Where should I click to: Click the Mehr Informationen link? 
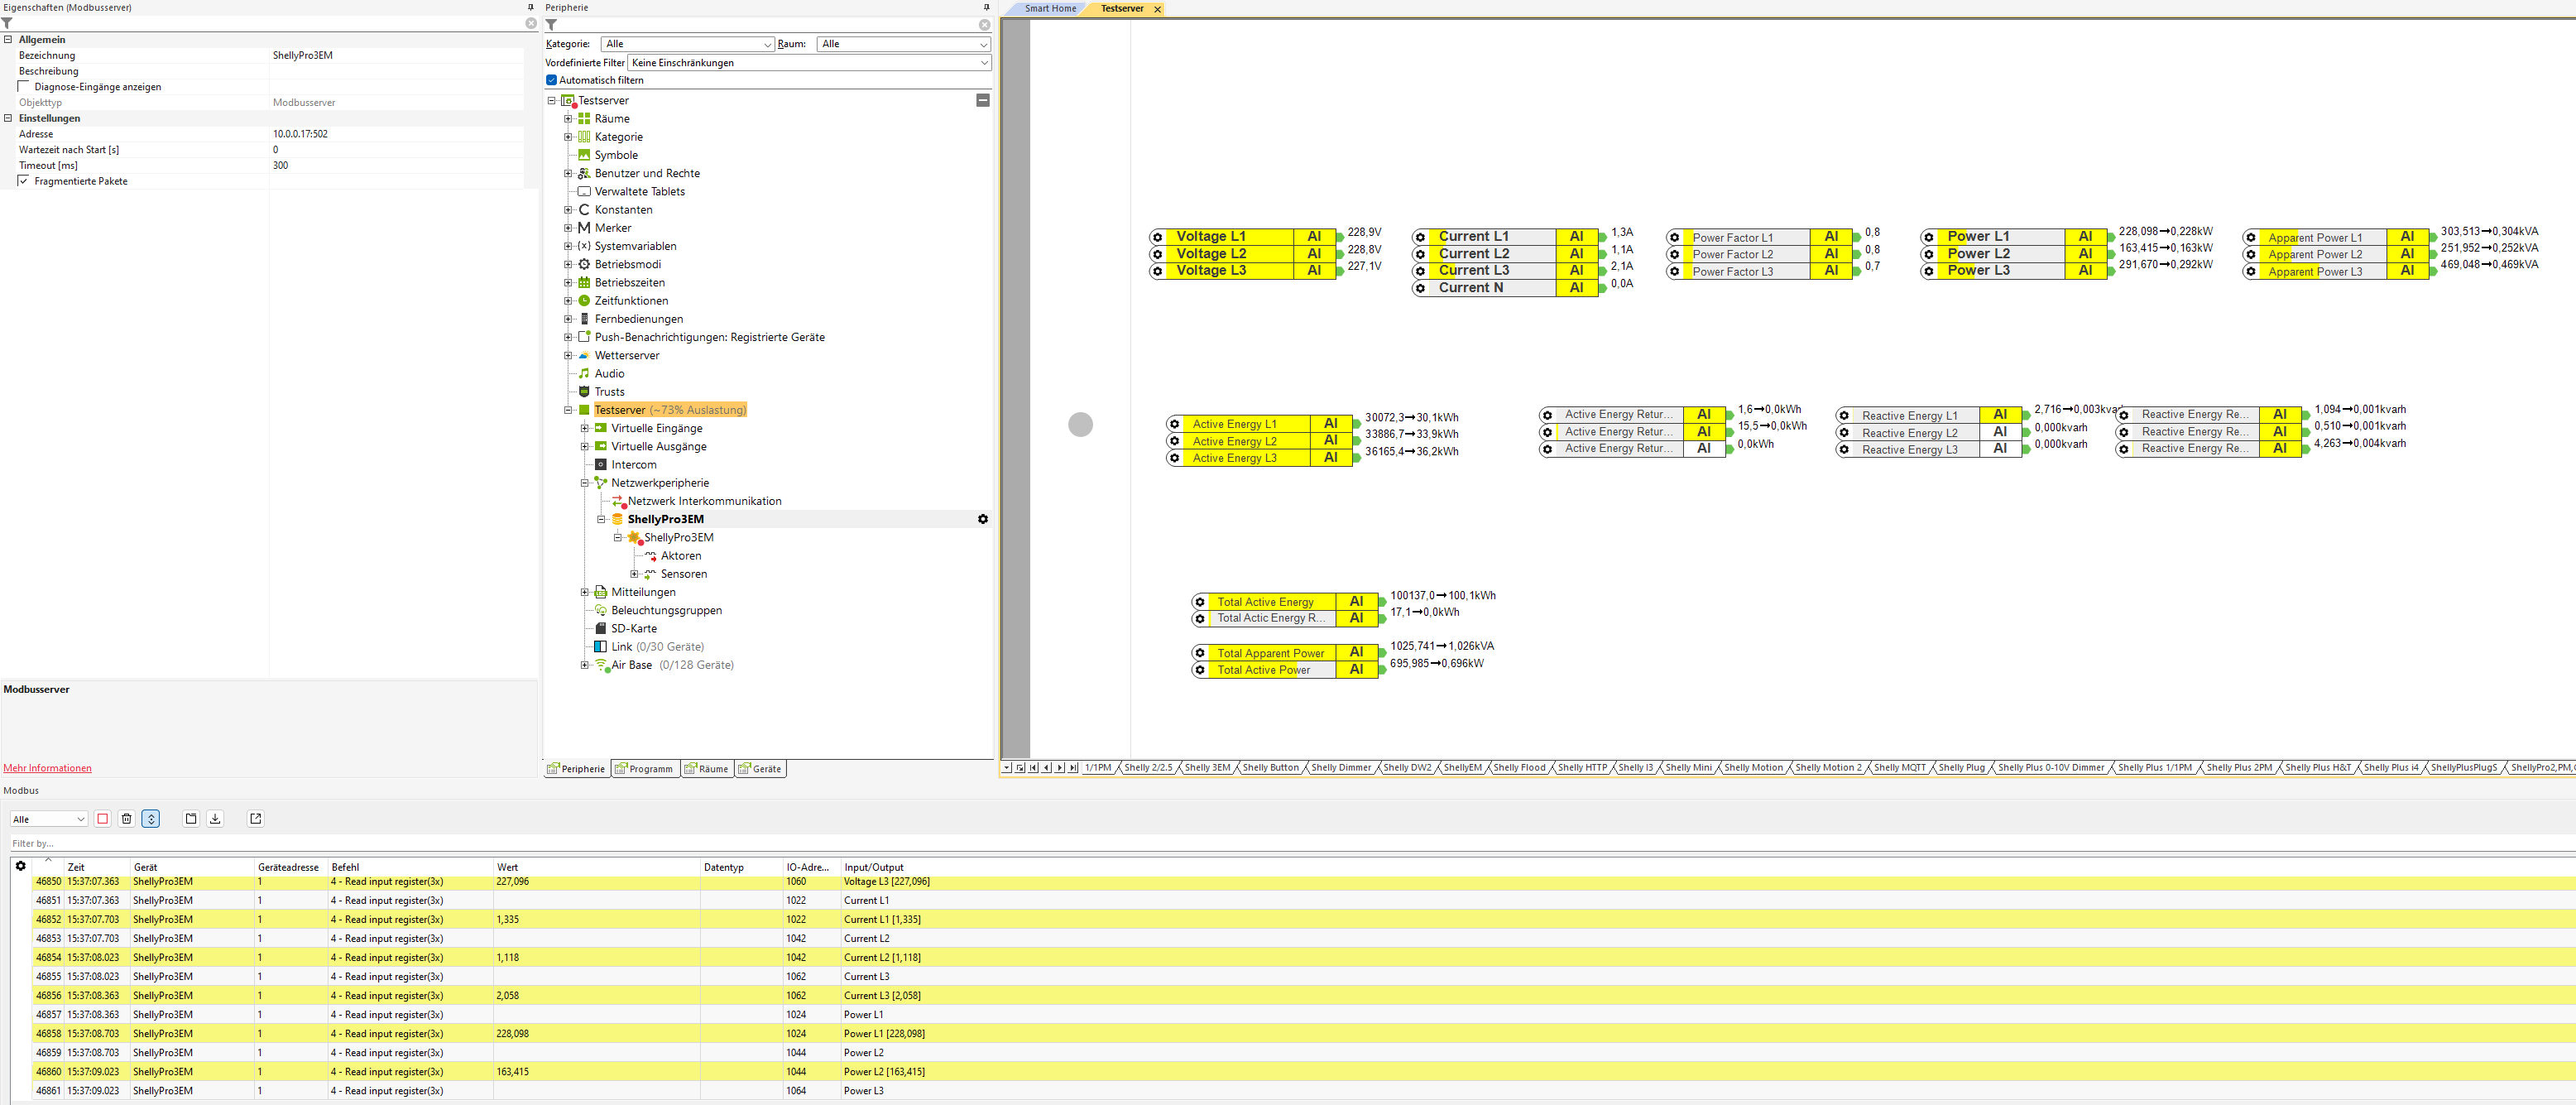[x=47, y=768]
